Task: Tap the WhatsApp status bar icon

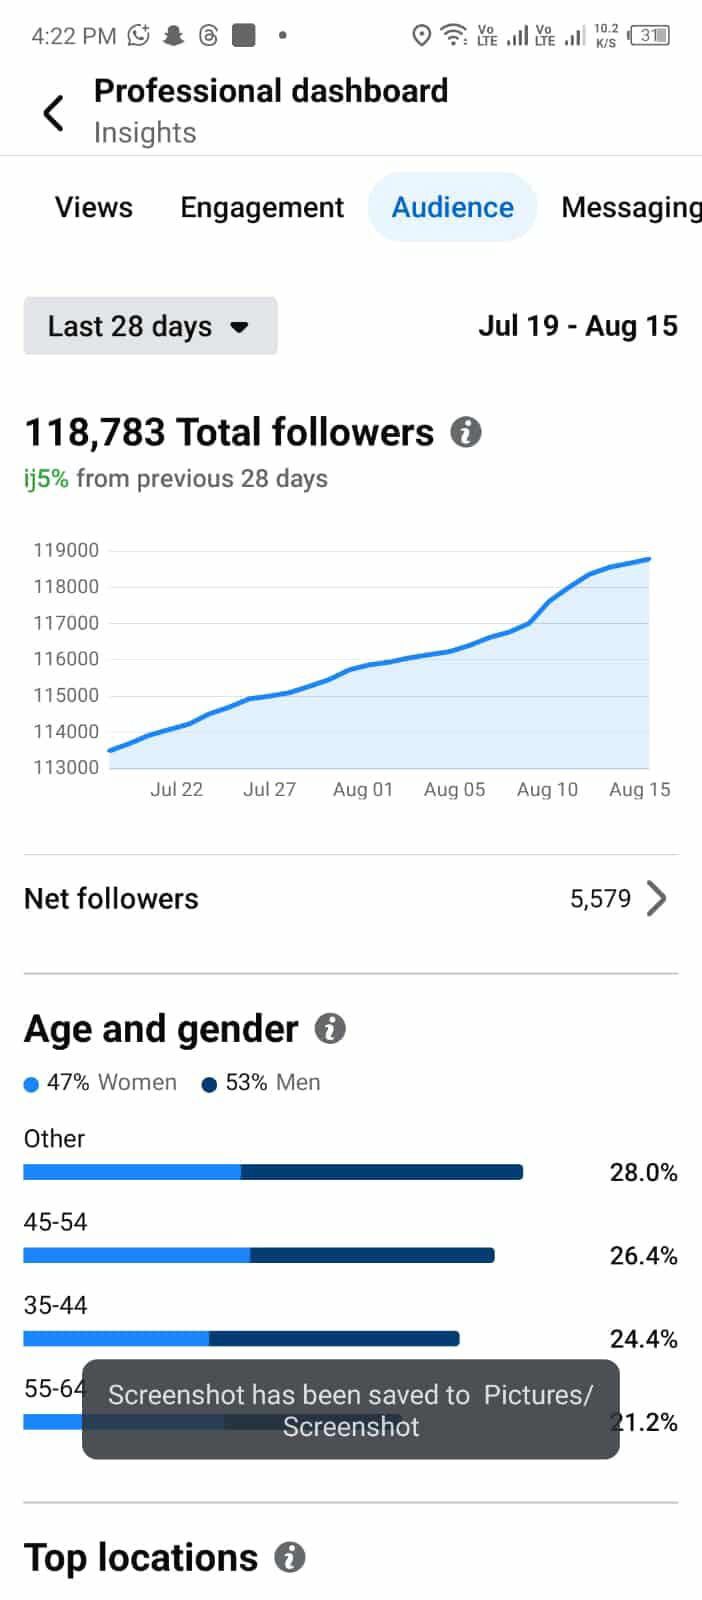Action: (138, 36)
